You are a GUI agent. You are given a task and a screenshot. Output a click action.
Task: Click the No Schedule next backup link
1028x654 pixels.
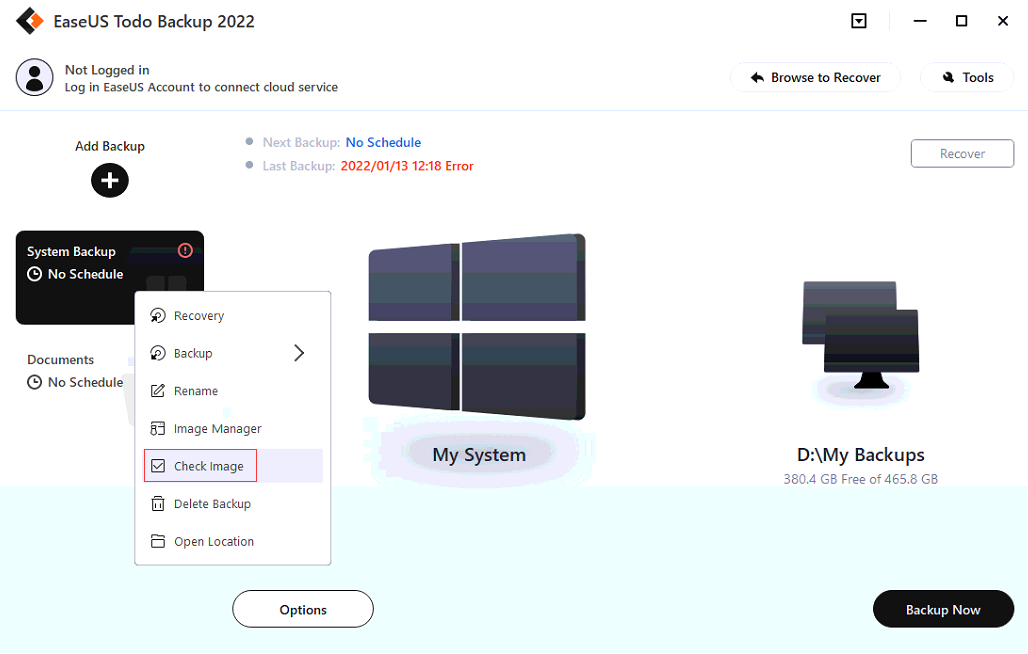pos(383,142)
